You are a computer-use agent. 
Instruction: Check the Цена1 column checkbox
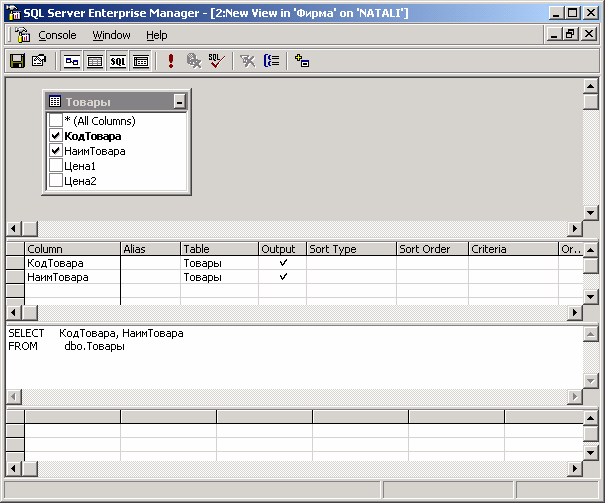[56, 165]
